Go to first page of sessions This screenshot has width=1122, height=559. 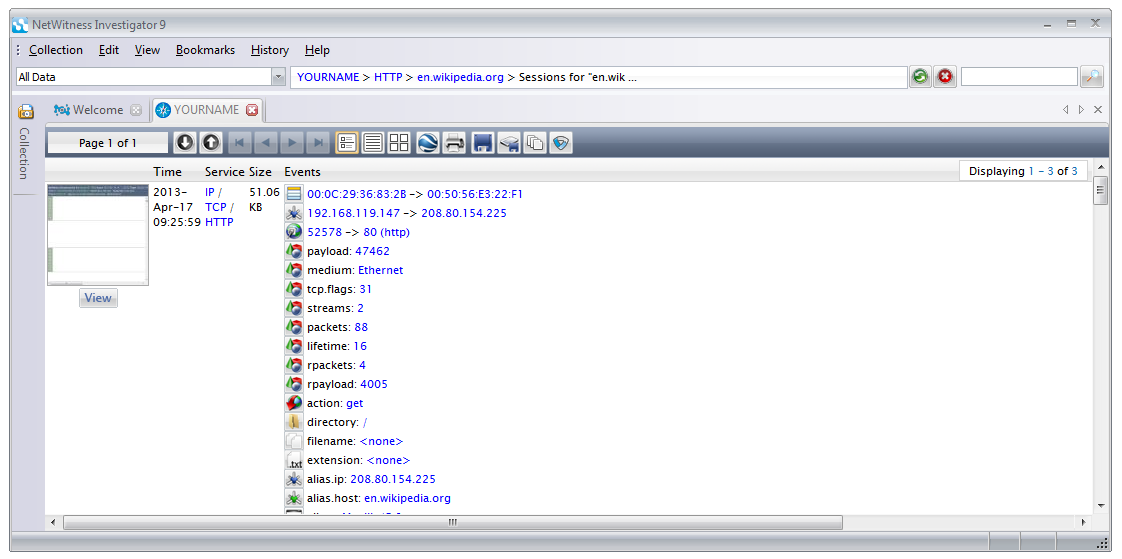(239, 143)
